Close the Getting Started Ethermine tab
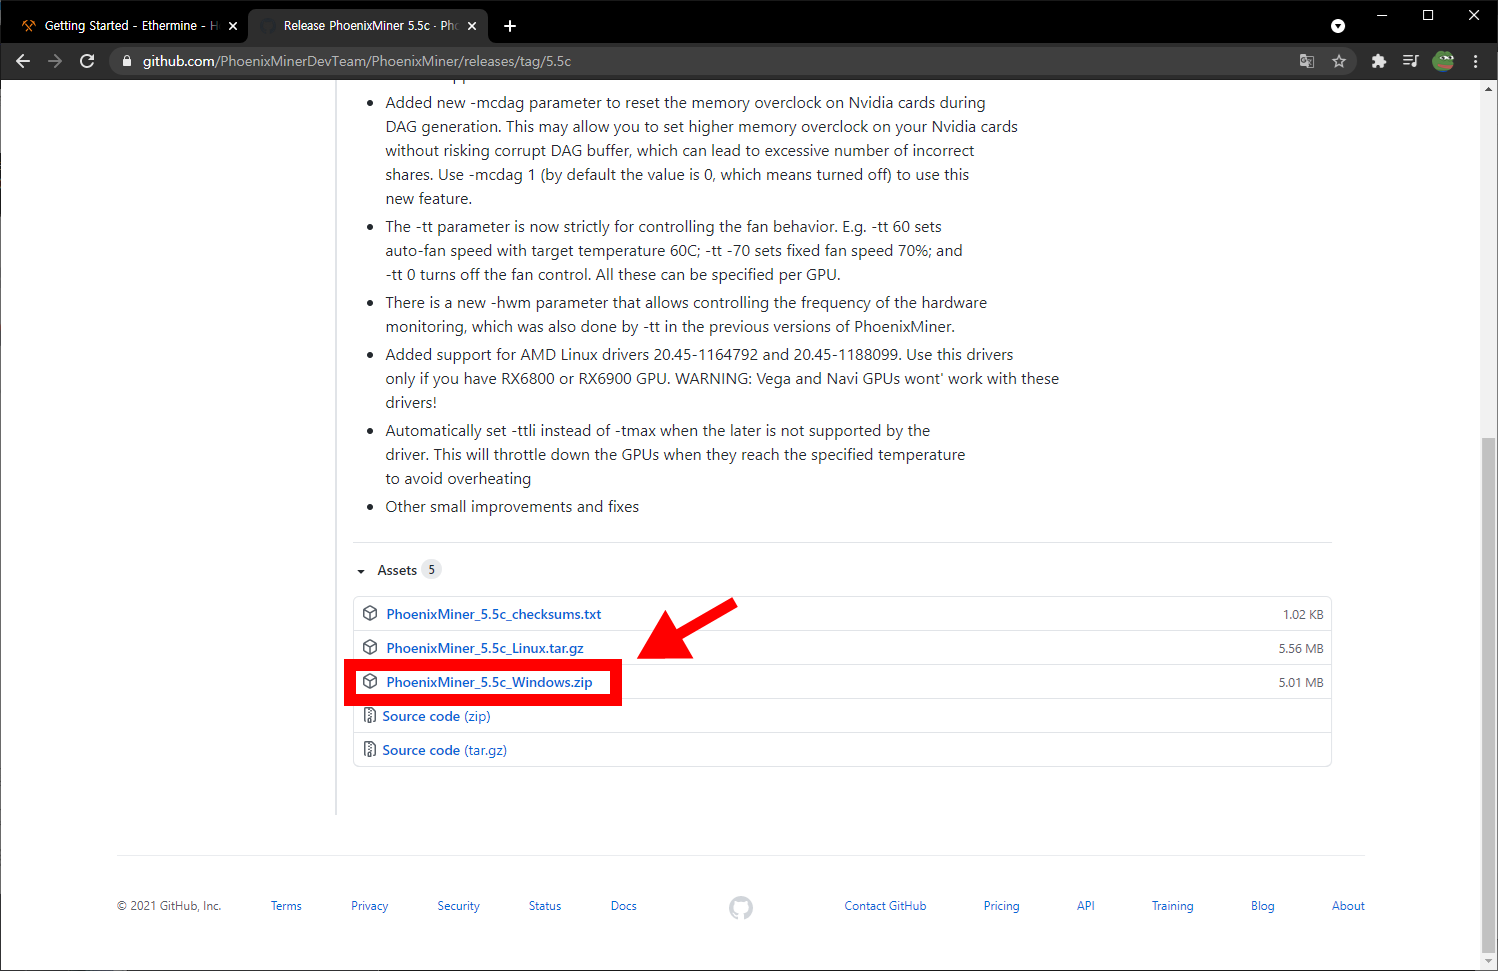Screen dimensions: 1498x971 click(233, 26)
